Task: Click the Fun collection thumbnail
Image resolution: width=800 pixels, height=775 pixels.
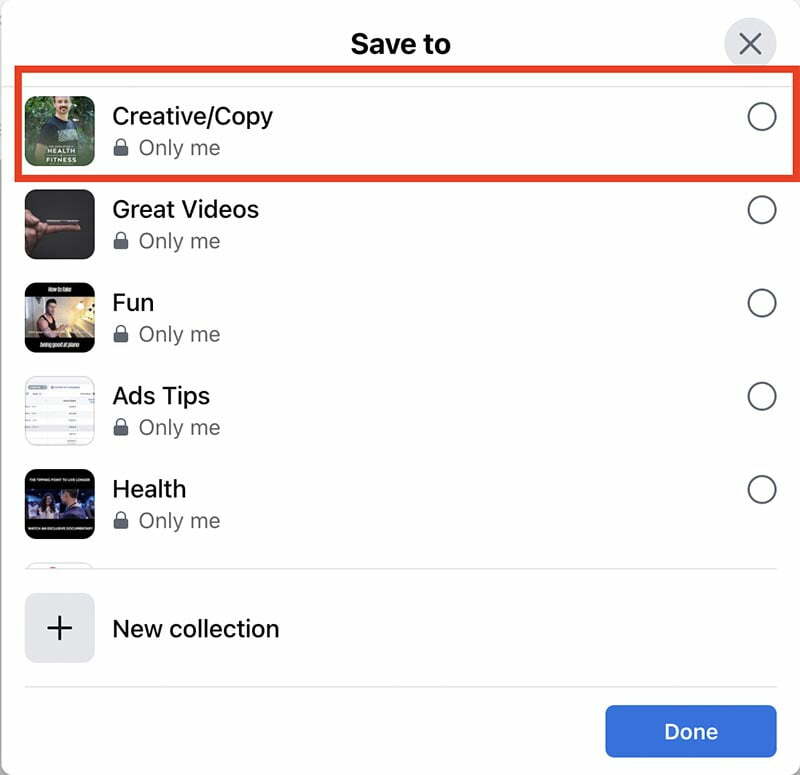Action: [60, 317]
